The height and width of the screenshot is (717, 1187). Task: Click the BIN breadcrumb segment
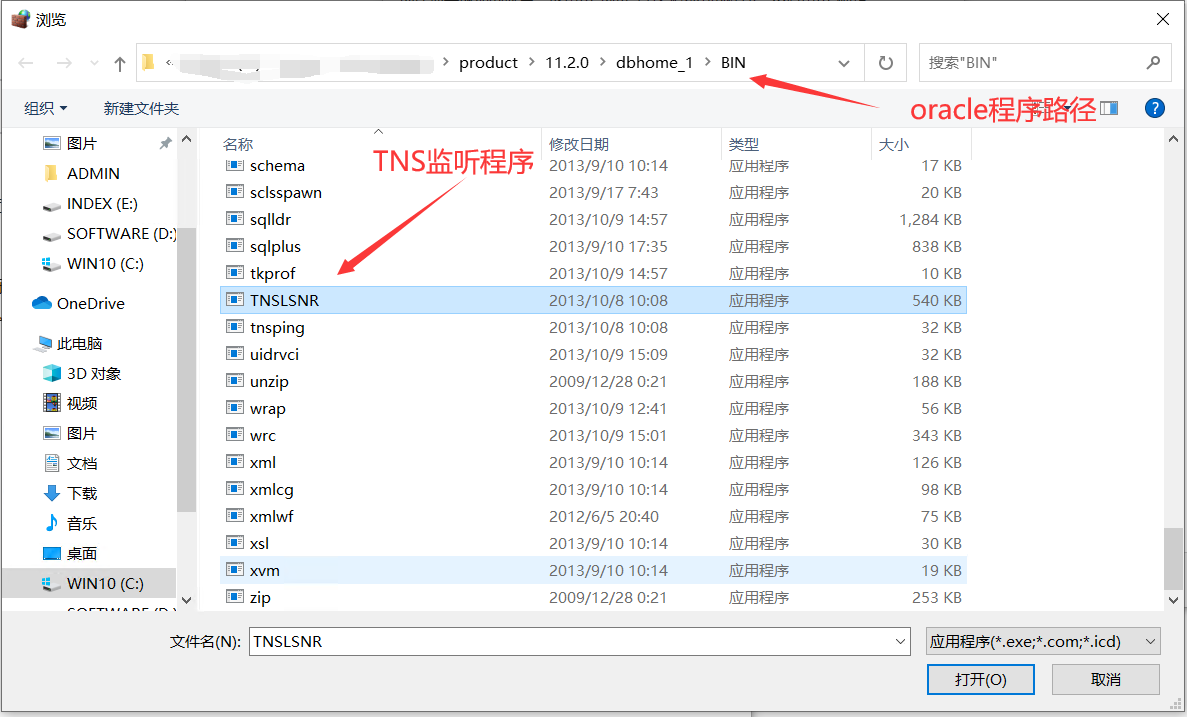click(732, 62)
